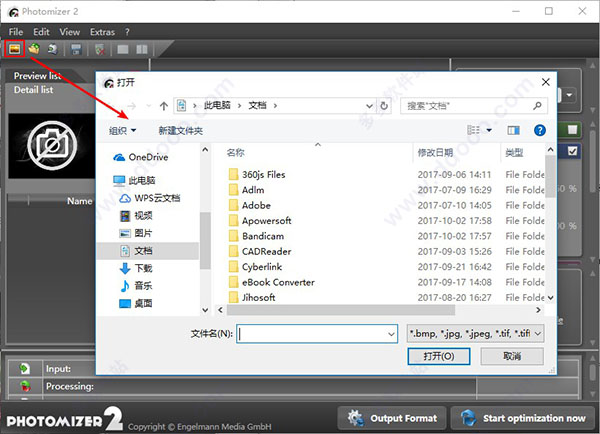Open the File menu

[16, 32]
